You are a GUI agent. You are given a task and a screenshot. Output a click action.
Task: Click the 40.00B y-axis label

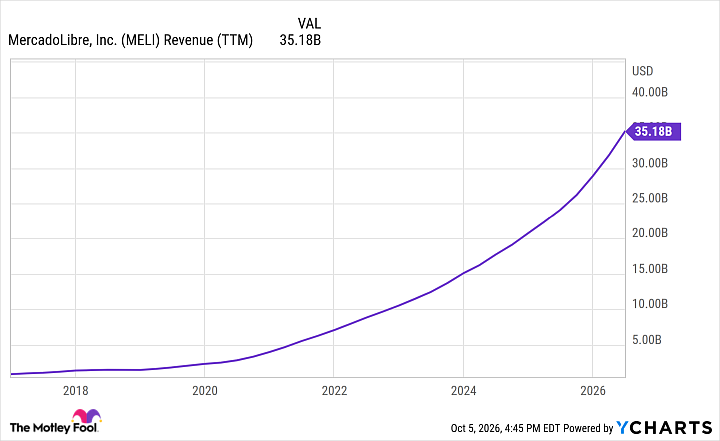(650, 92)
